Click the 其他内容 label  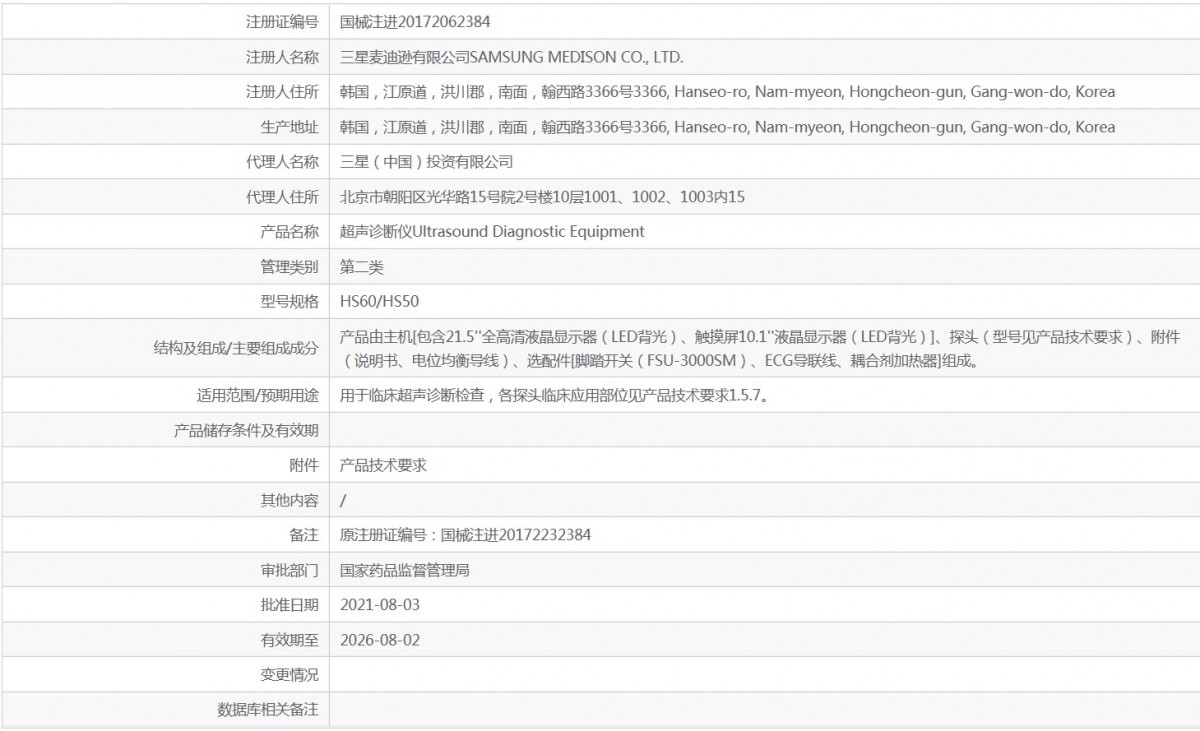289,500
